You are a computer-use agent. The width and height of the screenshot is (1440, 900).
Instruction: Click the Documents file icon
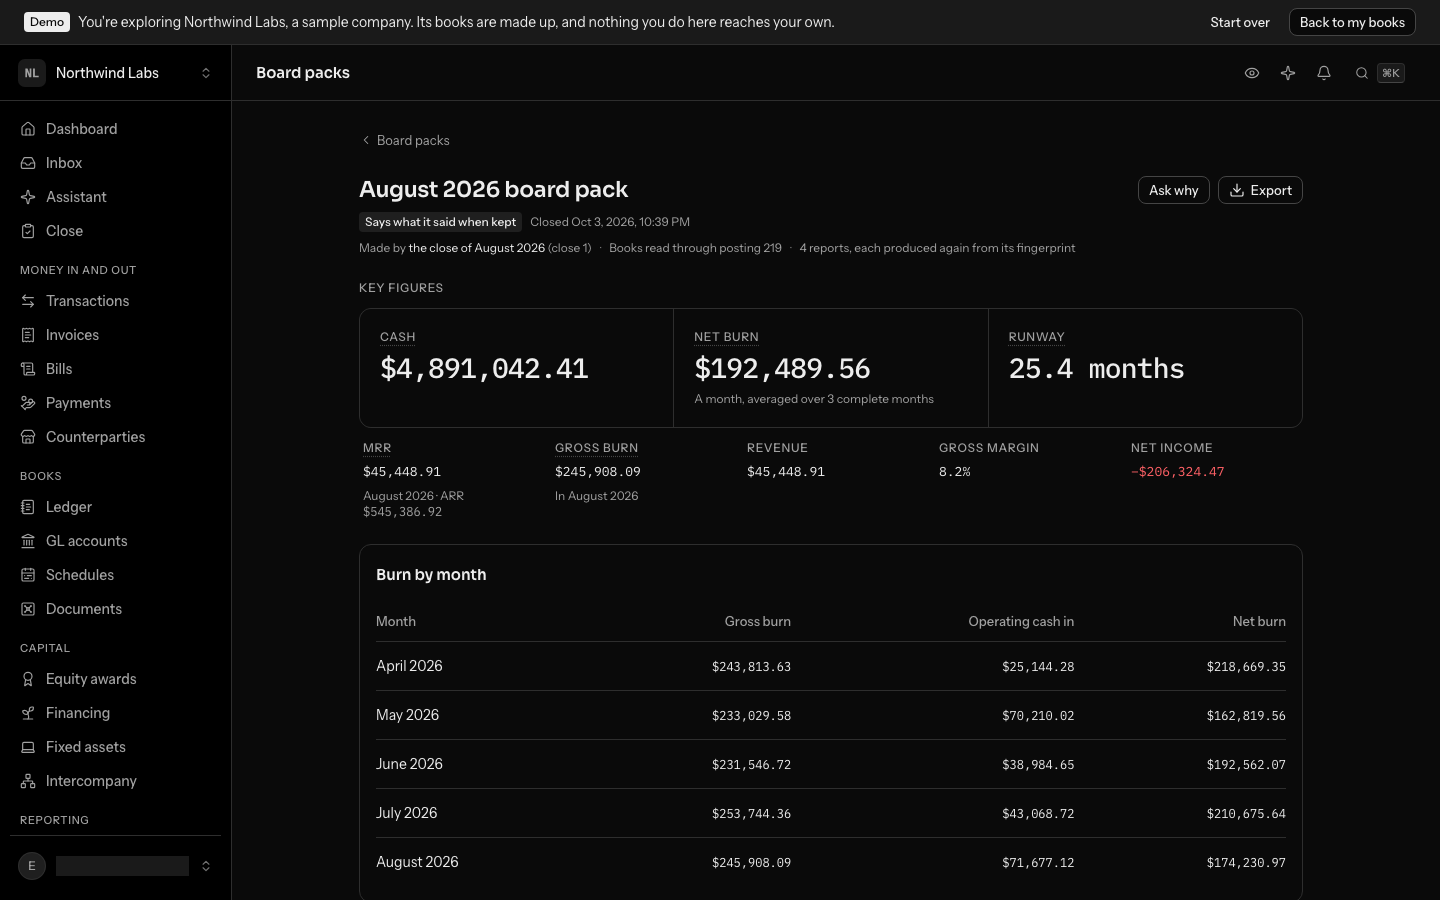(28, 609)
